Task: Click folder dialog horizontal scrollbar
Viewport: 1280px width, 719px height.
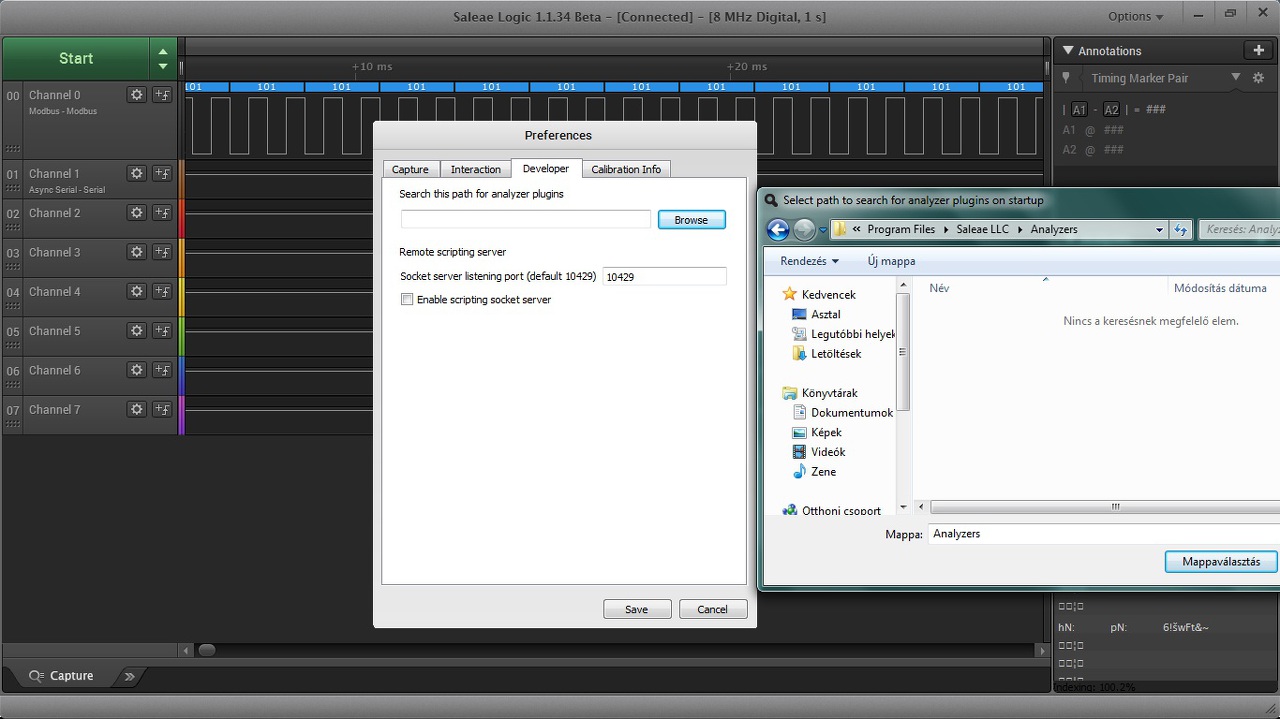Action: (x=1104, y=507)
